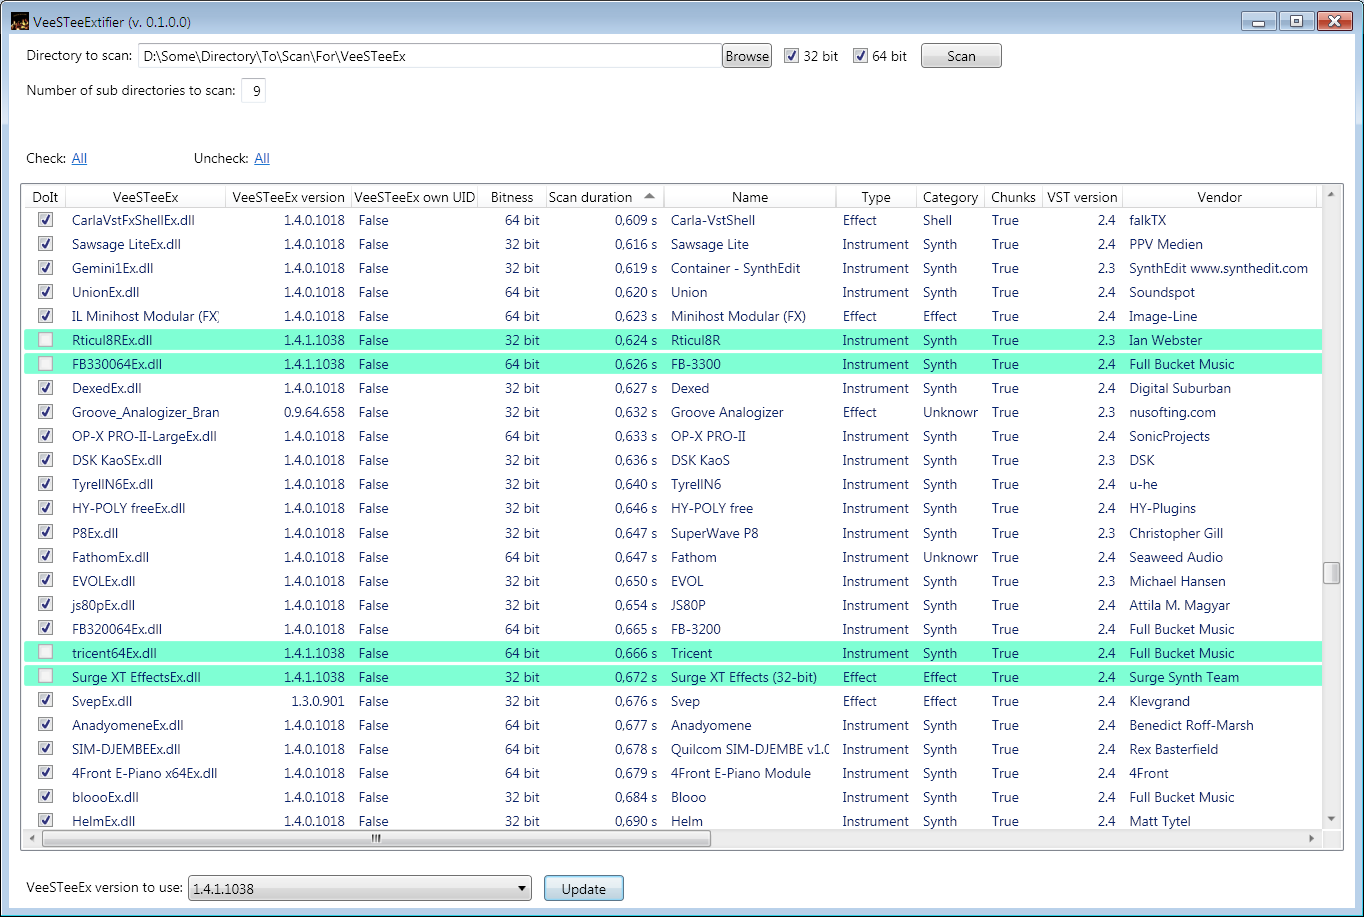
Task: Click the VeeSTeeExtifier title bar app icon
Action: tap(19, 21)
